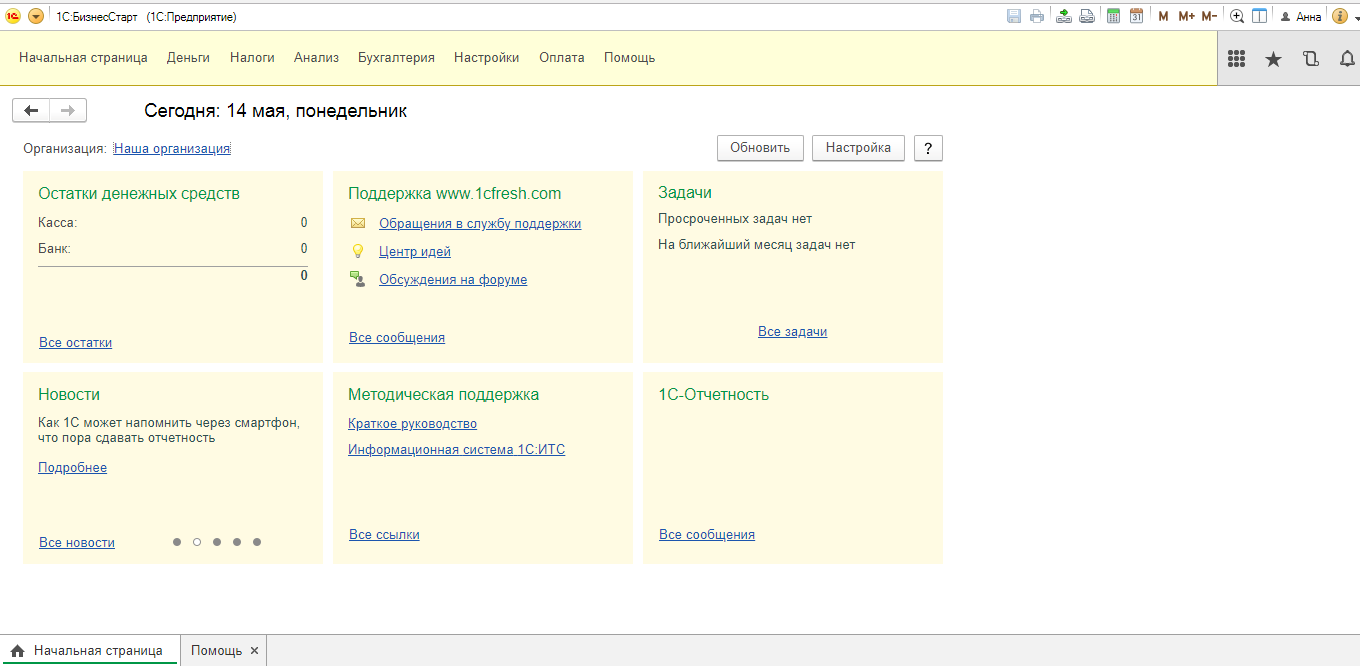Open notifications via the bell icon
This screenshot has width=1360, height=666.
1347,59
